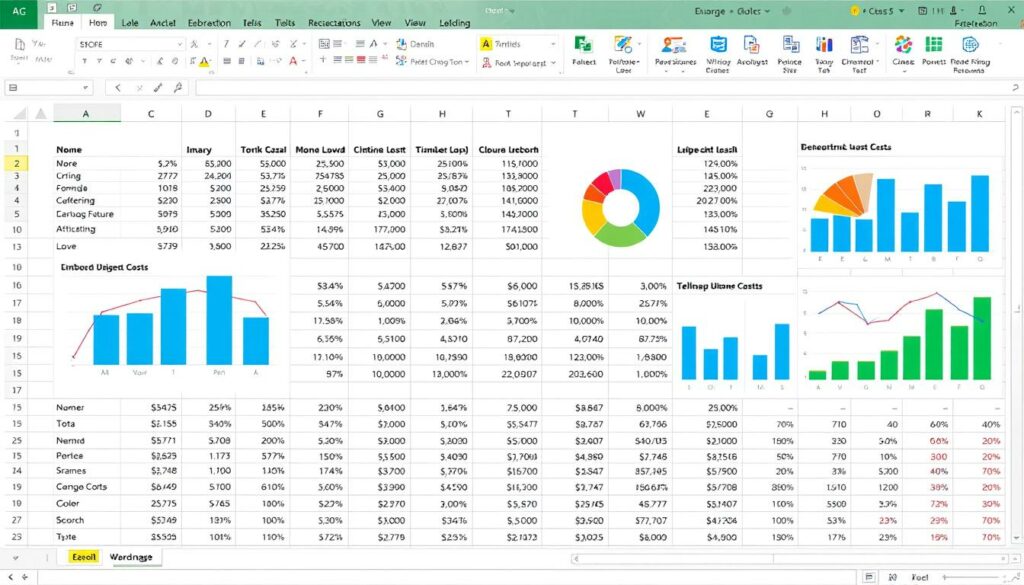This screenshot has width=1024, height=585.
Task: Click the Cloure Lrcborh header cell
Action: 509,150
